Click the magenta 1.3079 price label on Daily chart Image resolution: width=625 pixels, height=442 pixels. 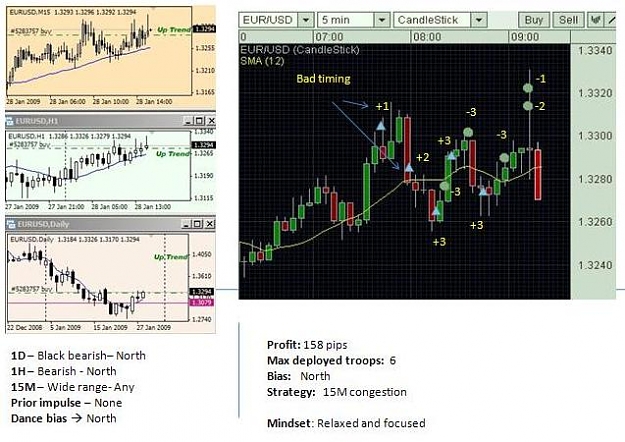[202, 303]
